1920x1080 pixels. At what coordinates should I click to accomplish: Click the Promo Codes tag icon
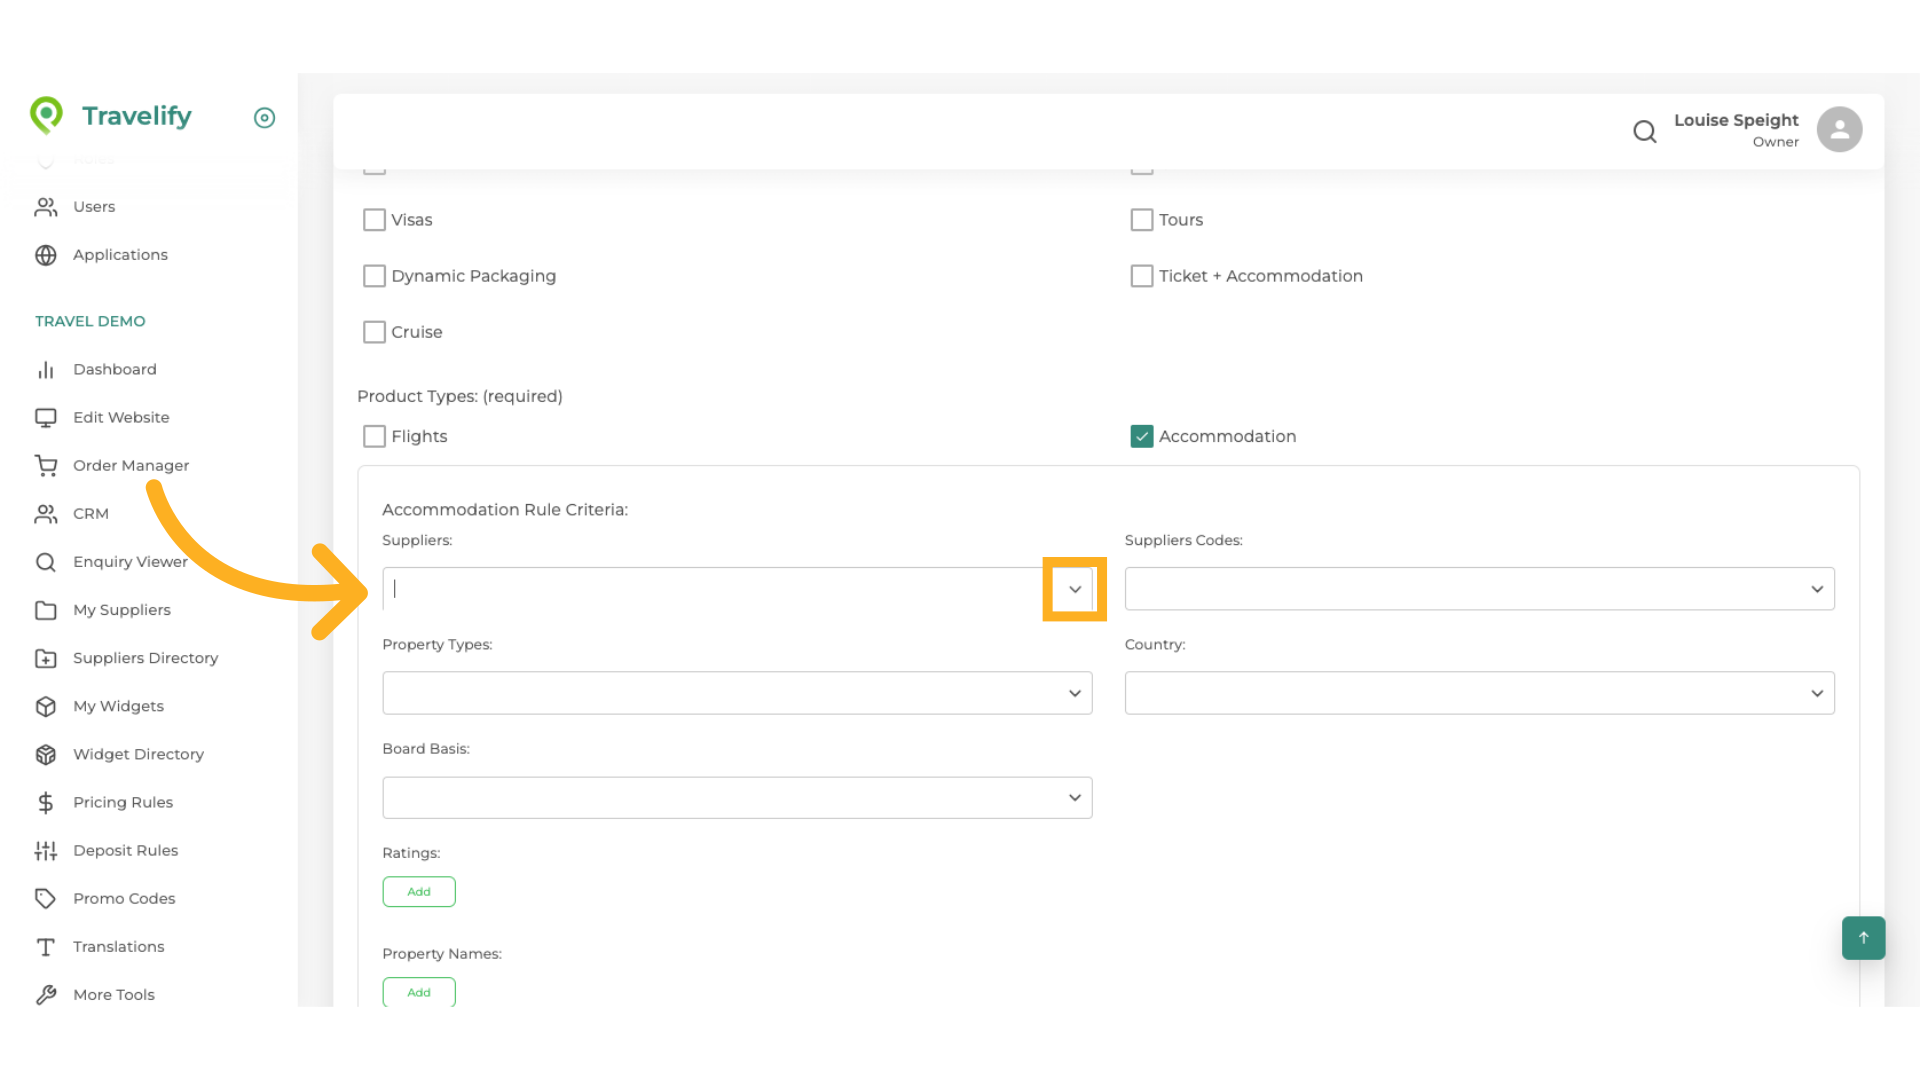46,898
